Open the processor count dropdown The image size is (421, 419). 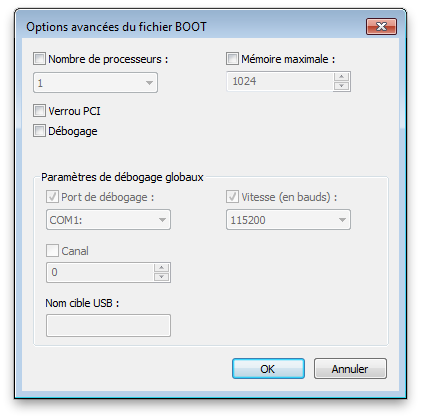tap(95, 83)
